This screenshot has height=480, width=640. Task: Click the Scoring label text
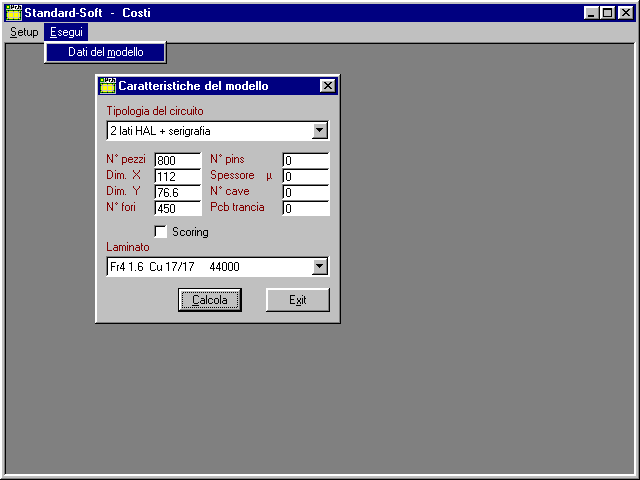pyautogui.click(x=190, y=232)
